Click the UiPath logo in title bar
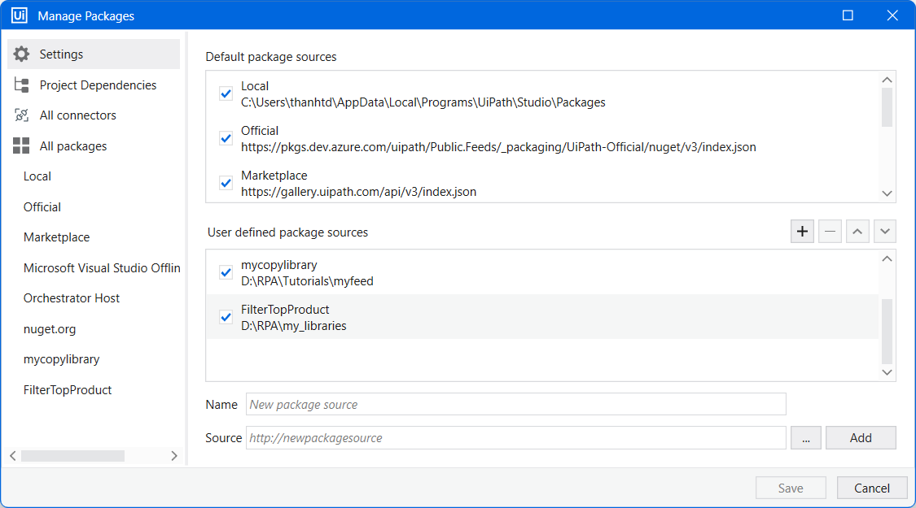 pos(19,16)
